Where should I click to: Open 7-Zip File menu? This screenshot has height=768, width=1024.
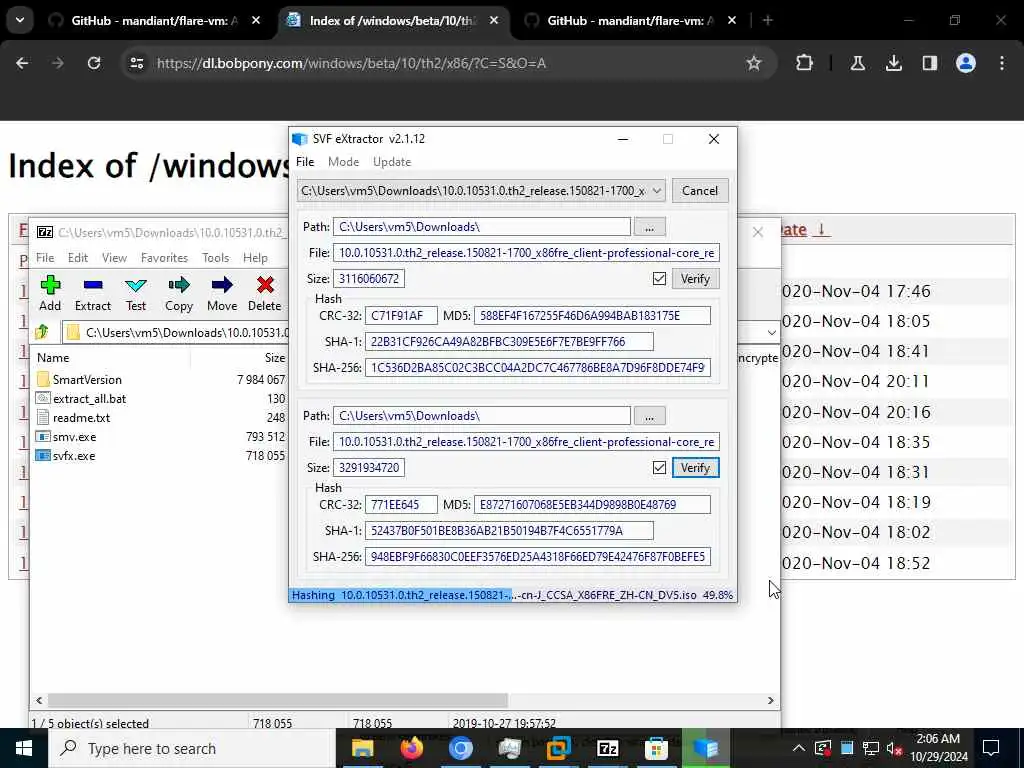pos(45,257)
